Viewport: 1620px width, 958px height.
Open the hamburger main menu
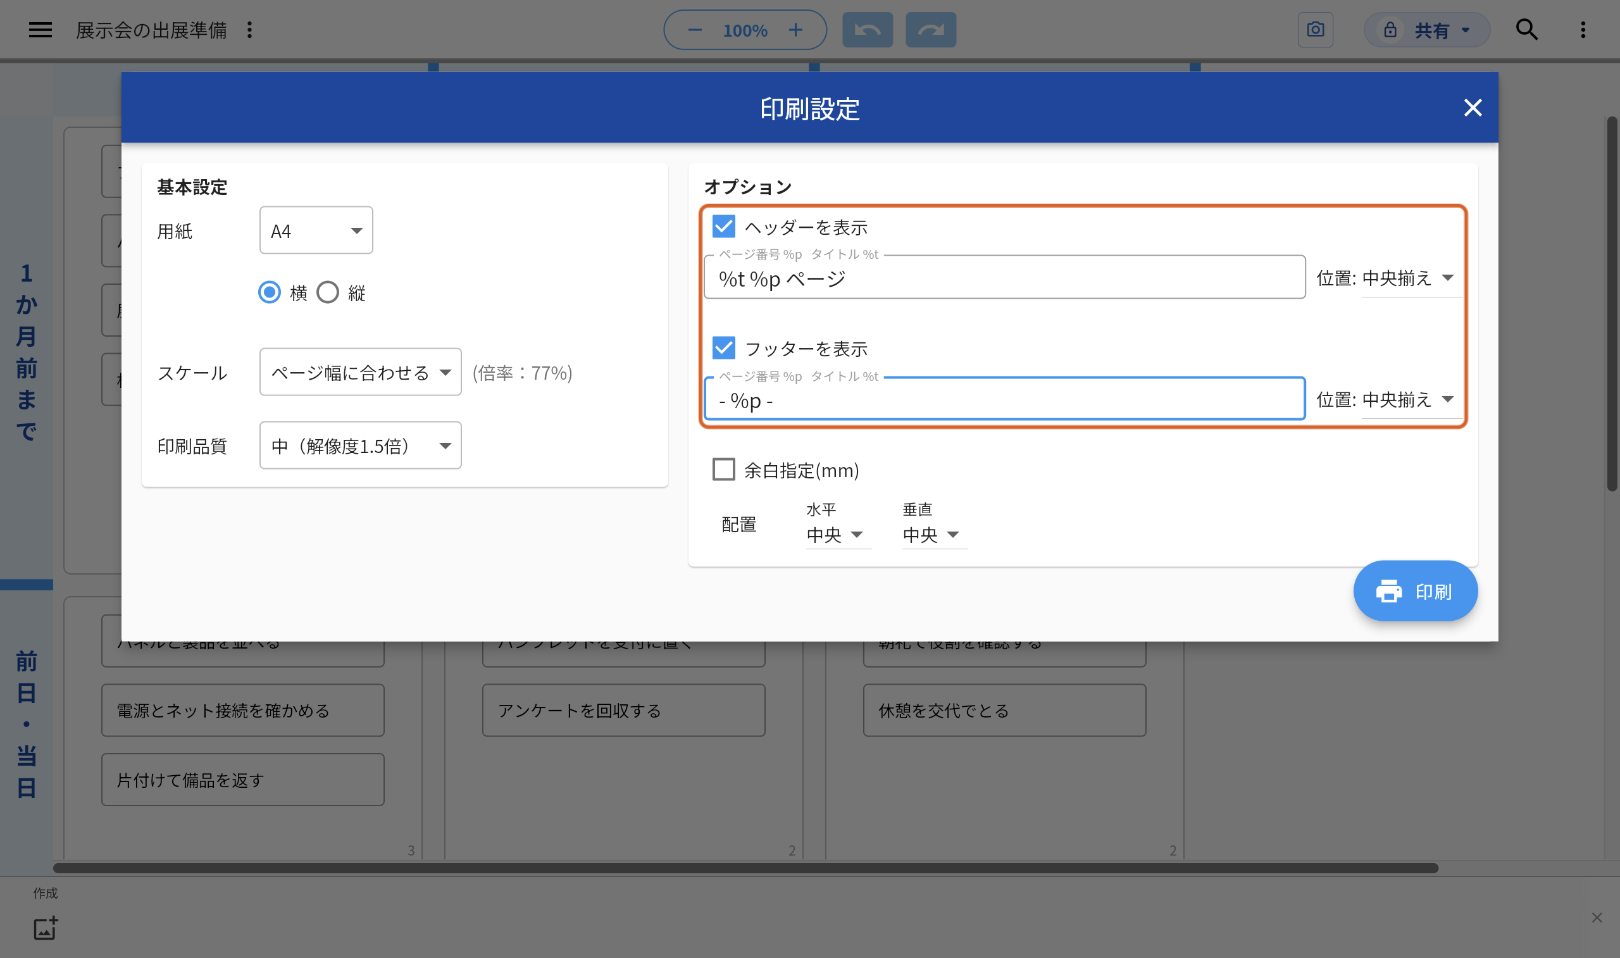(40, 30)
